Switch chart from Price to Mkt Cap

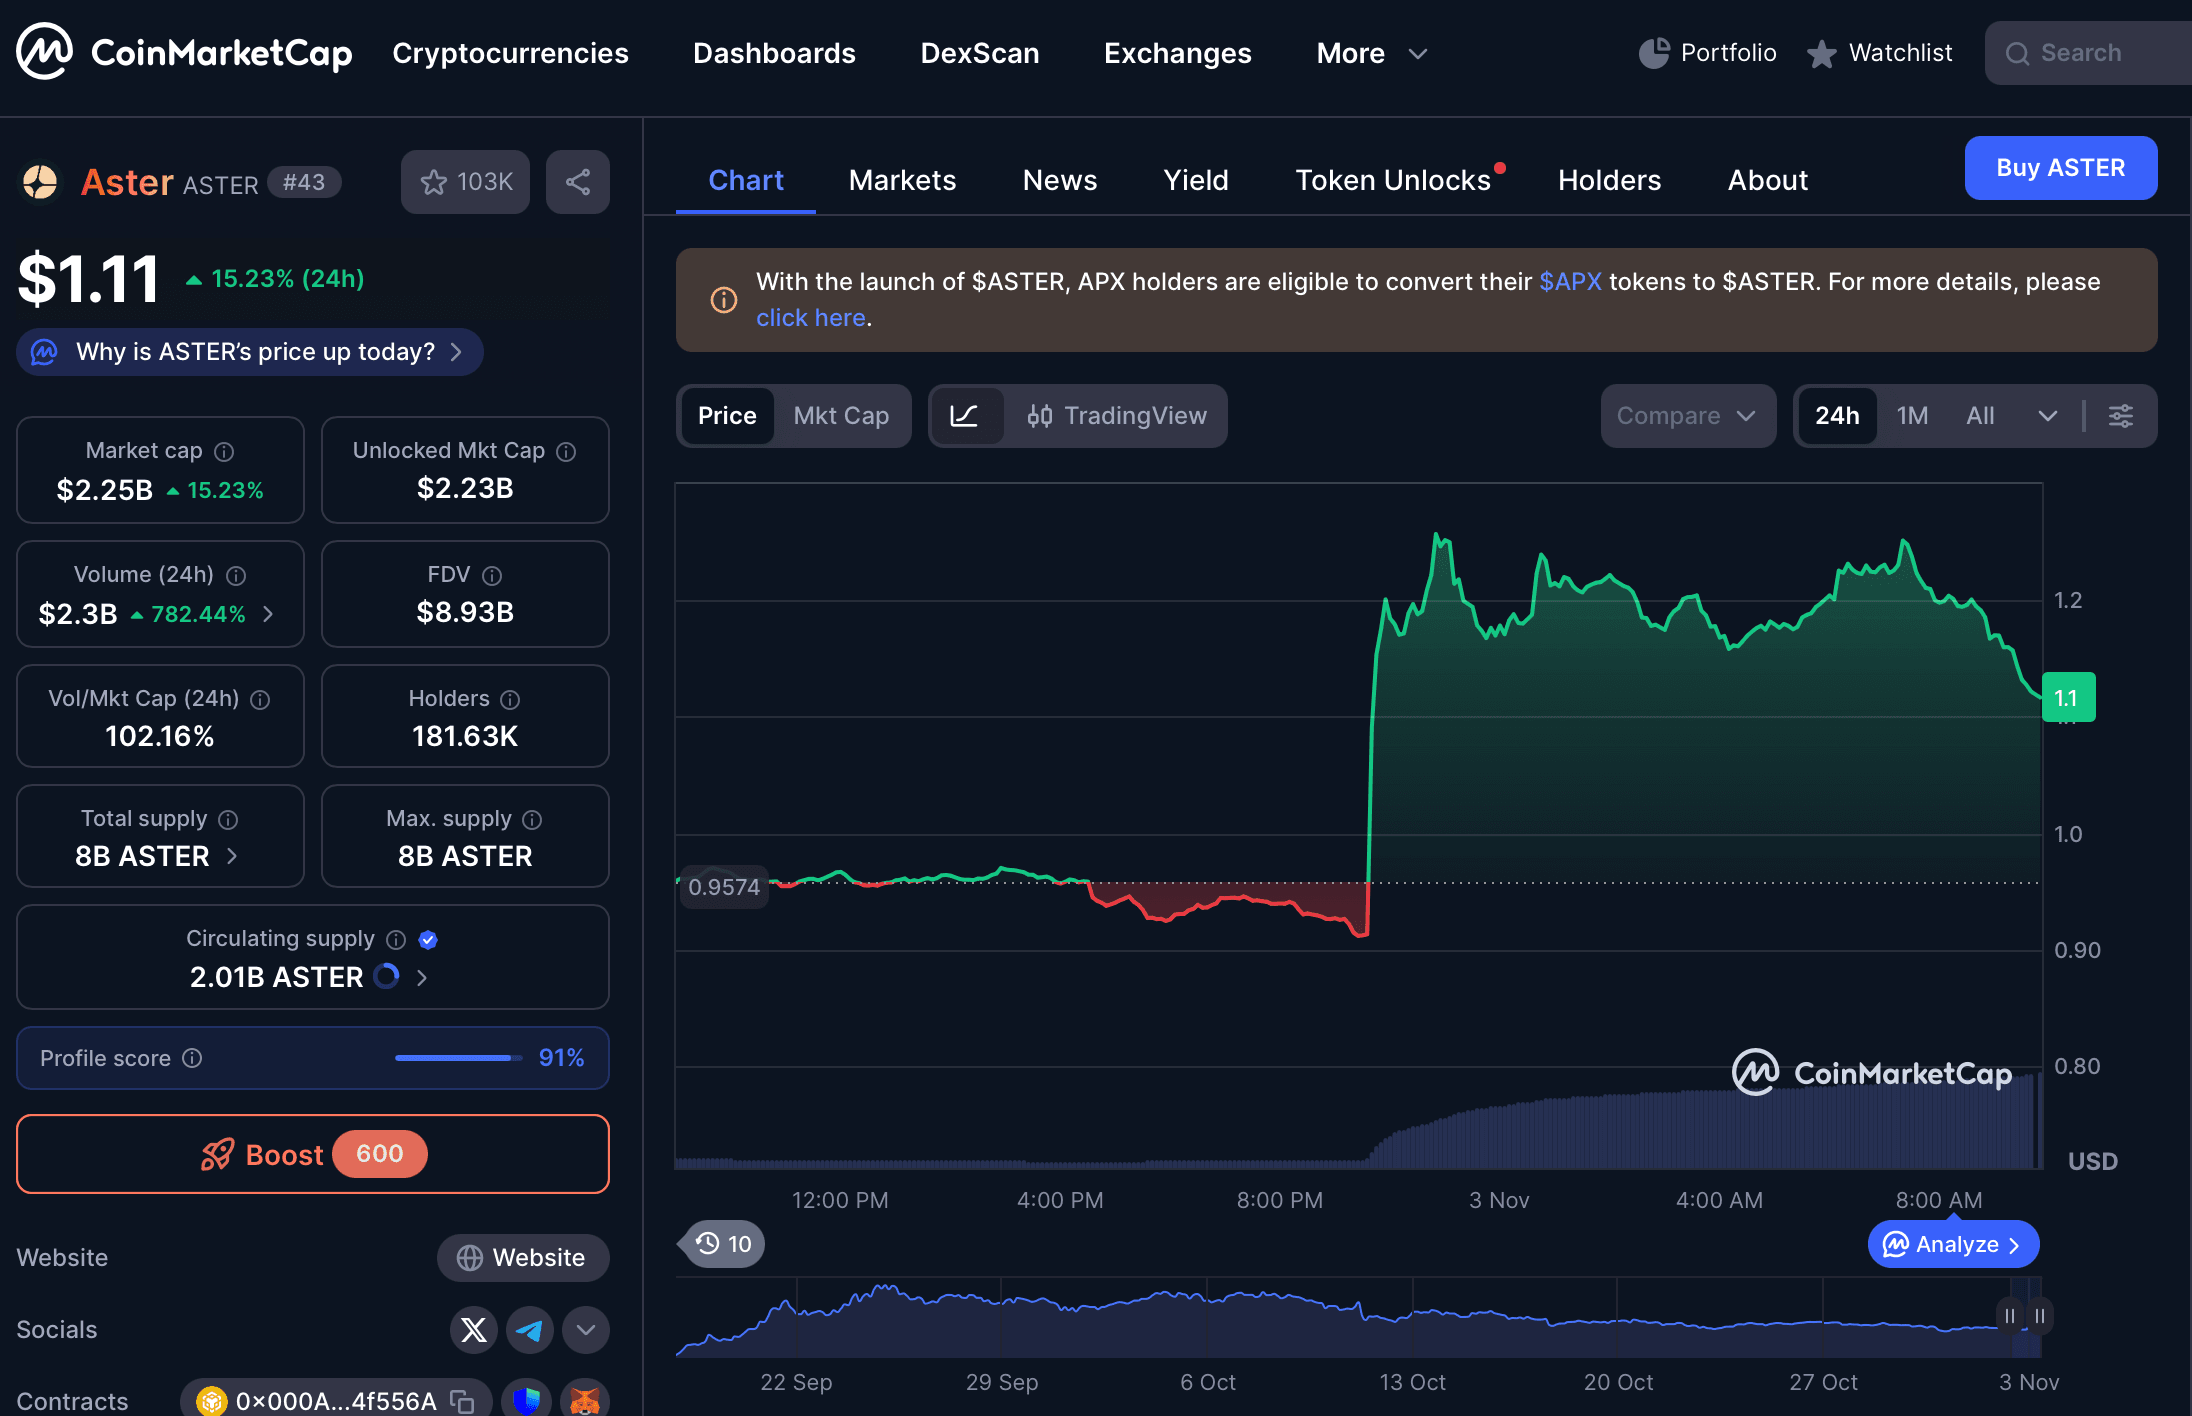[x=841, y=416]
